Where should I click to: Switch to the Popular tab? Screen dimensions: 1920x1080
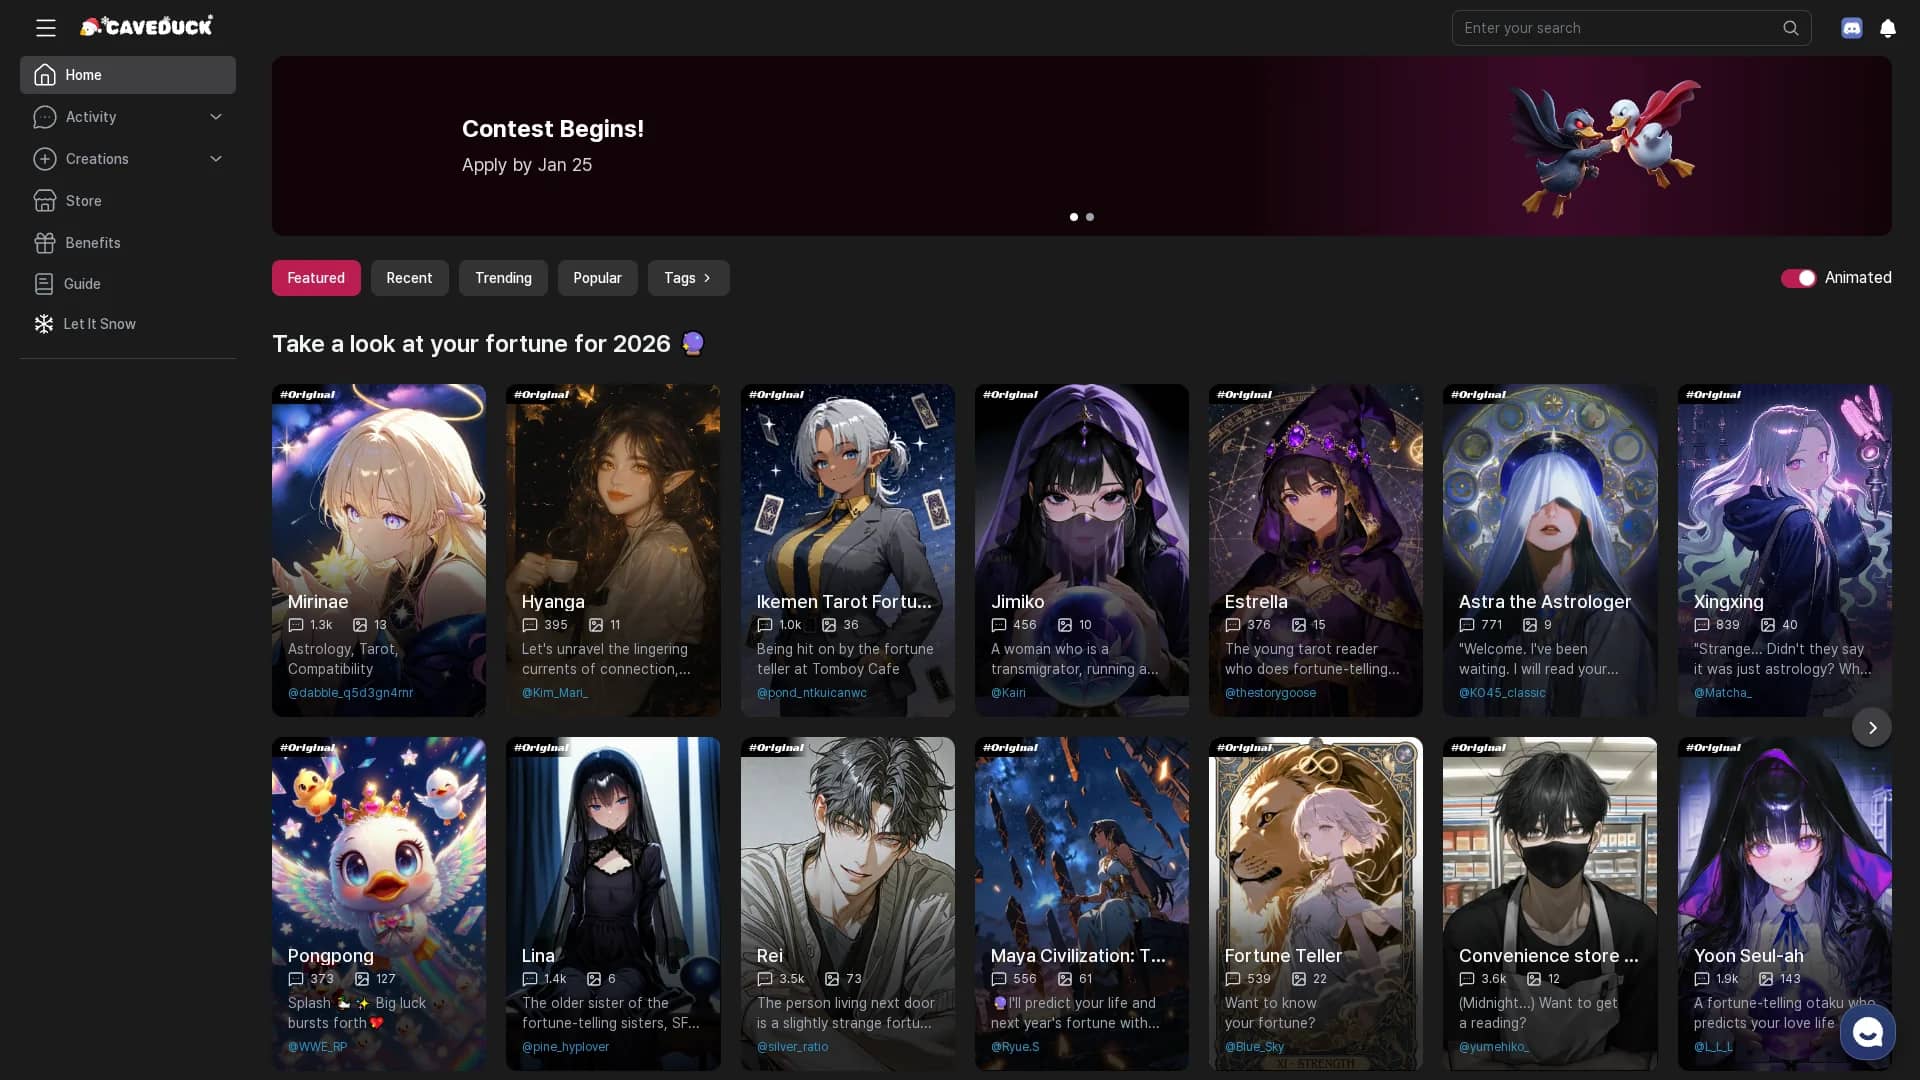tap(597, 278)
